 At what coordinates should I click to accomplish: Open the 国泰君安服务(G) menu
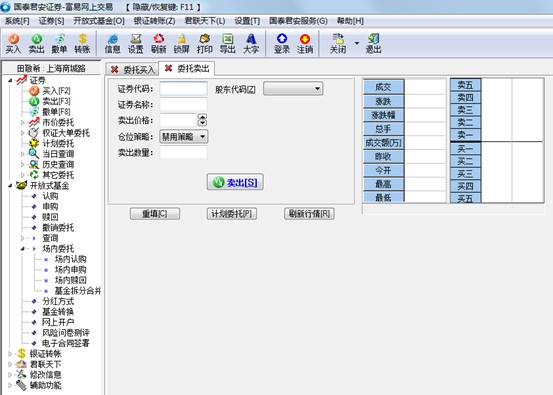pyautogui.click(x=298, y=21)
